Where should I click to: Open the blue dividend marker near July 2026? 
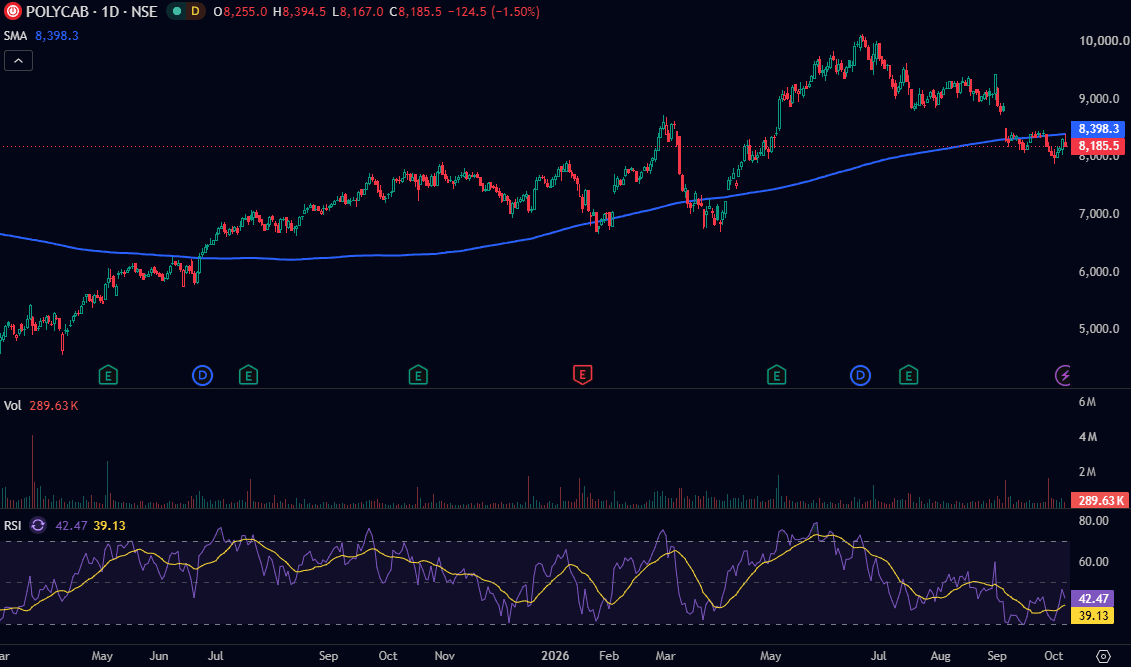click(860, 375)
